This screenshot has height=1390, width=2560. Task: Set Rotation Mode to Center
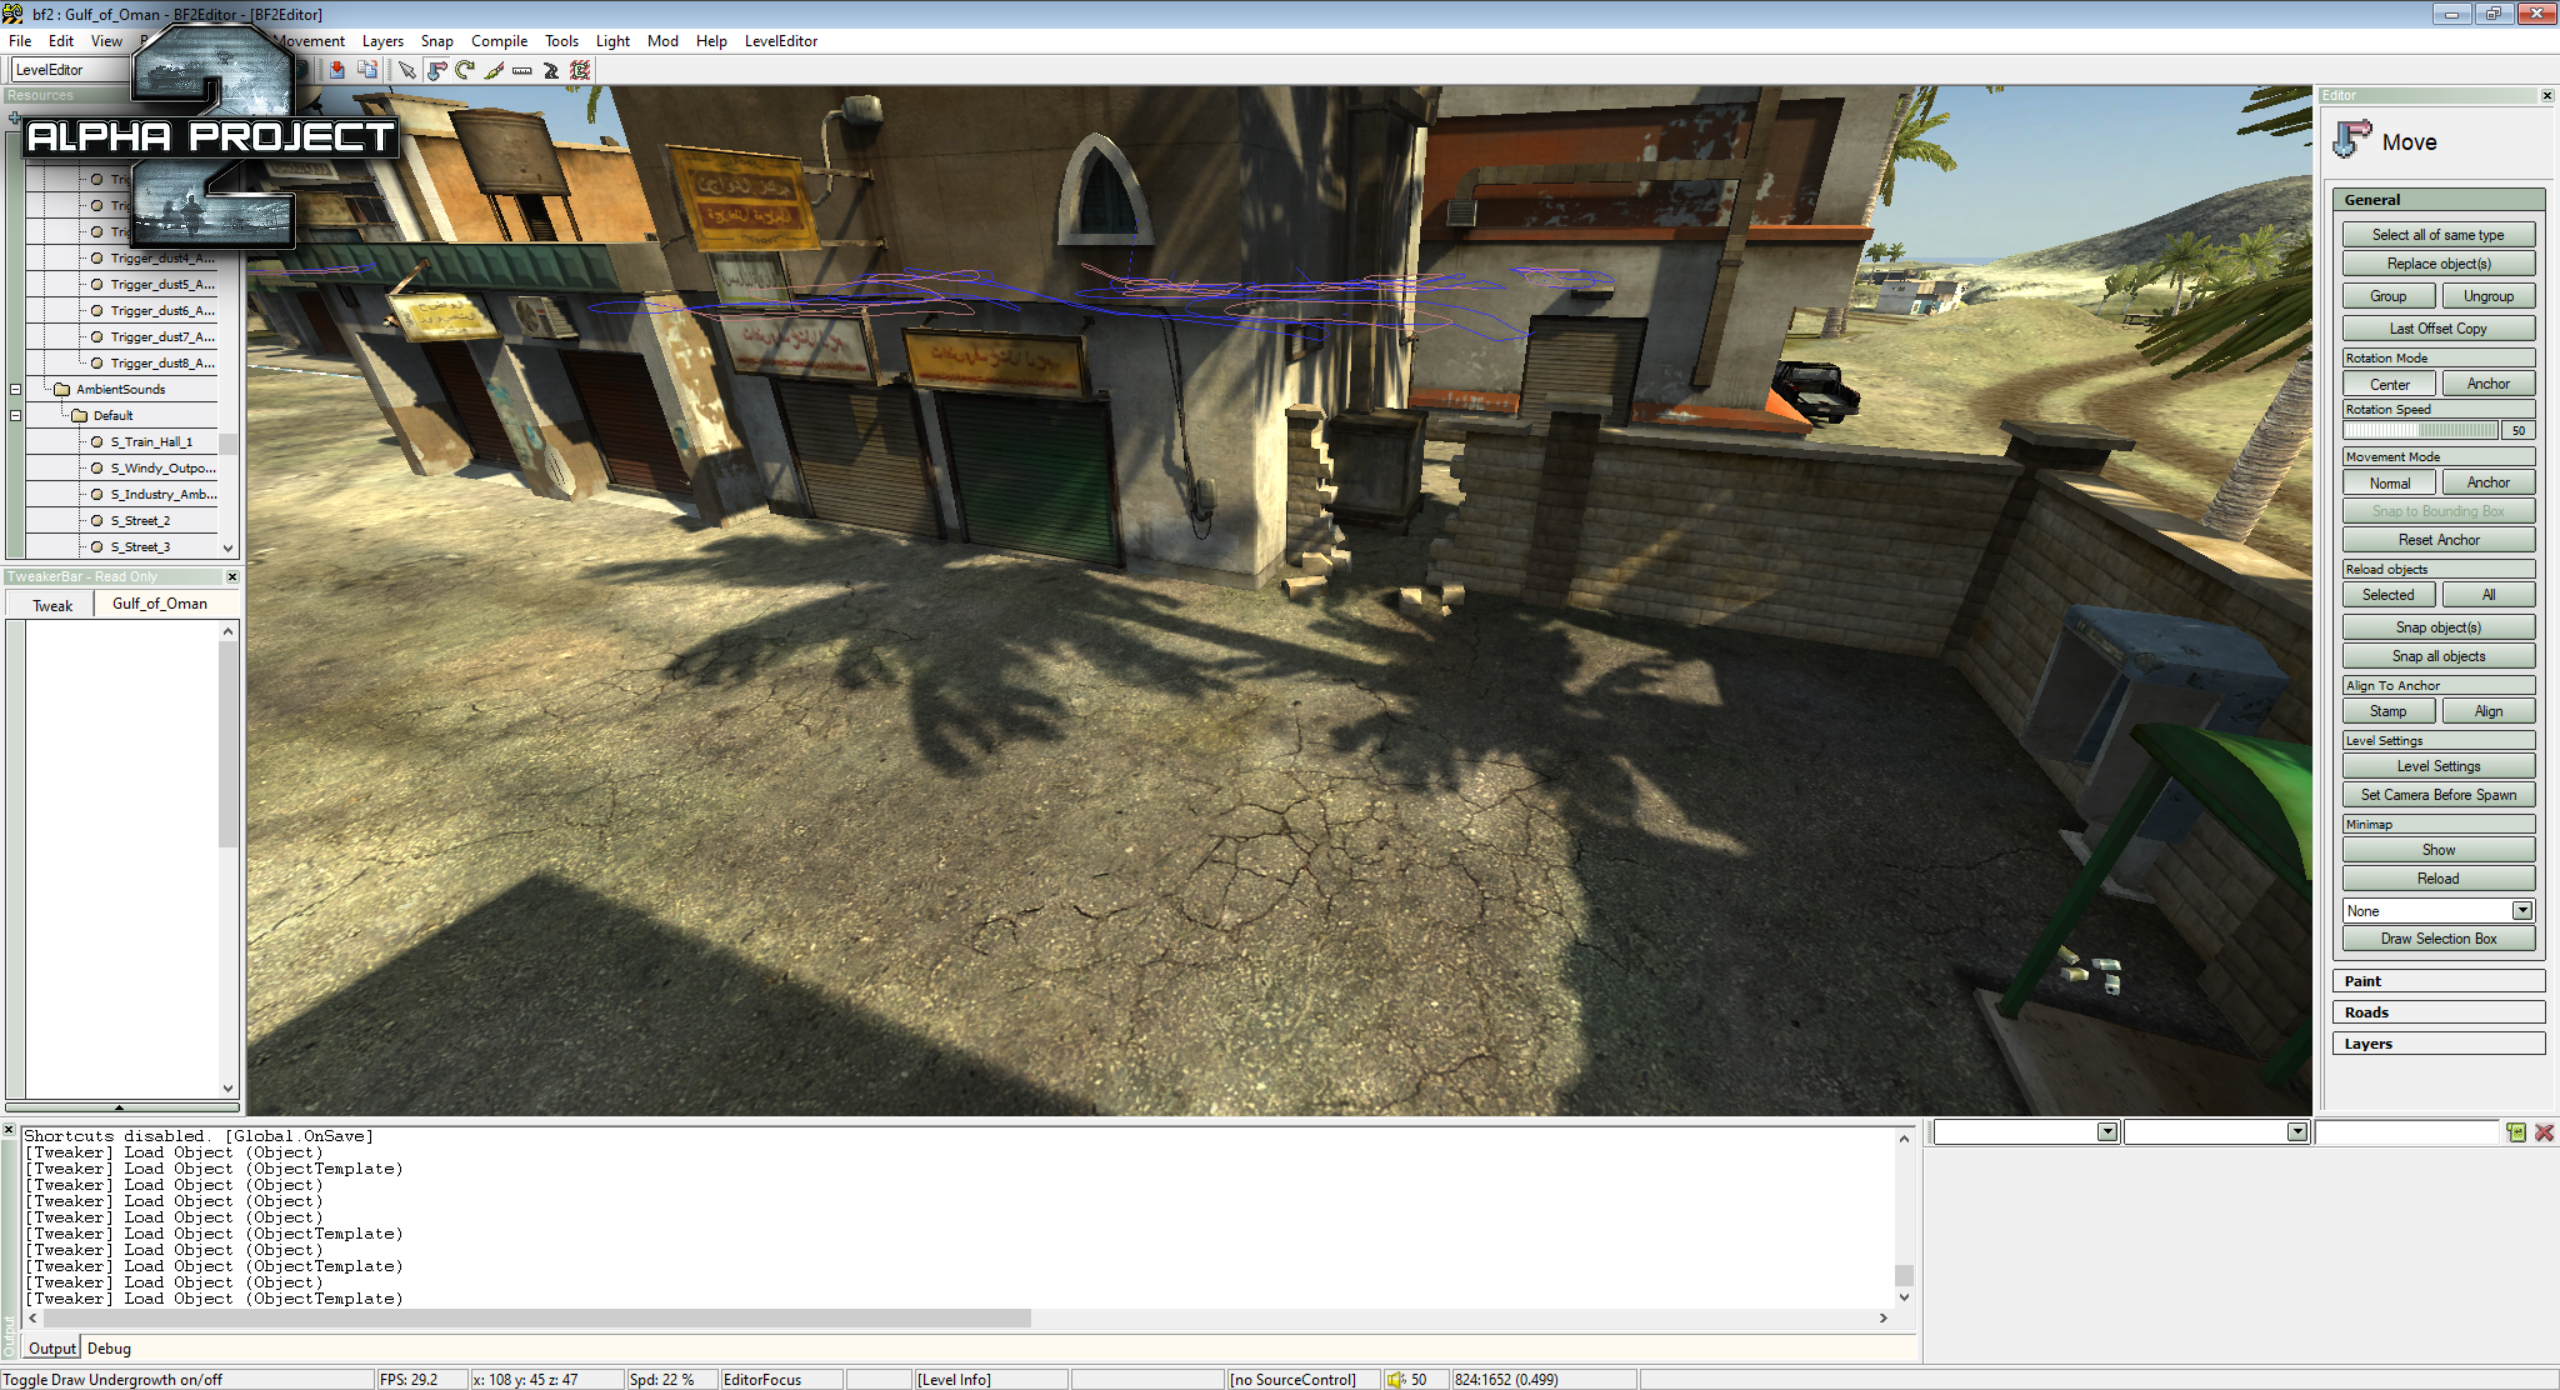(x=2389, y=384)
